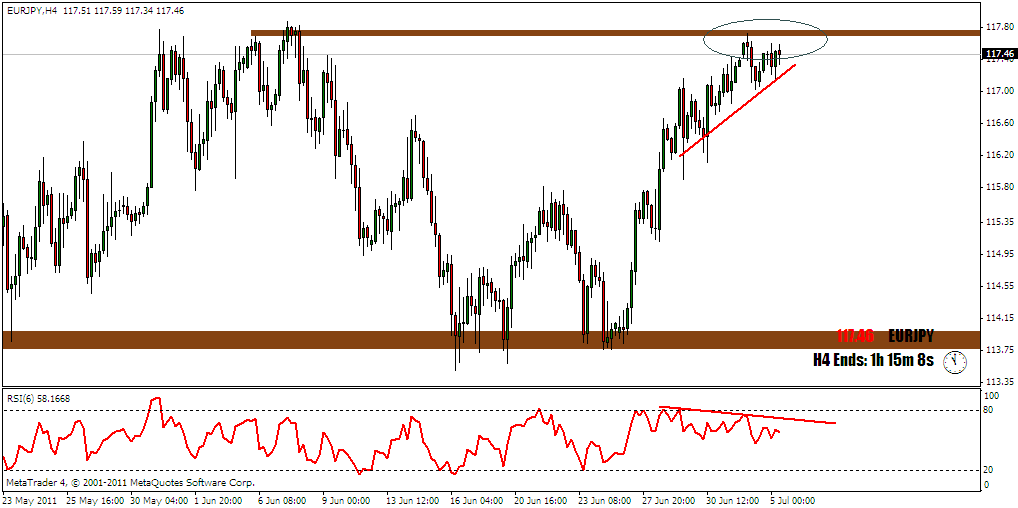1018x508 pixels.
Task: Click the RSI scale value 100
Action: point(993,396)
